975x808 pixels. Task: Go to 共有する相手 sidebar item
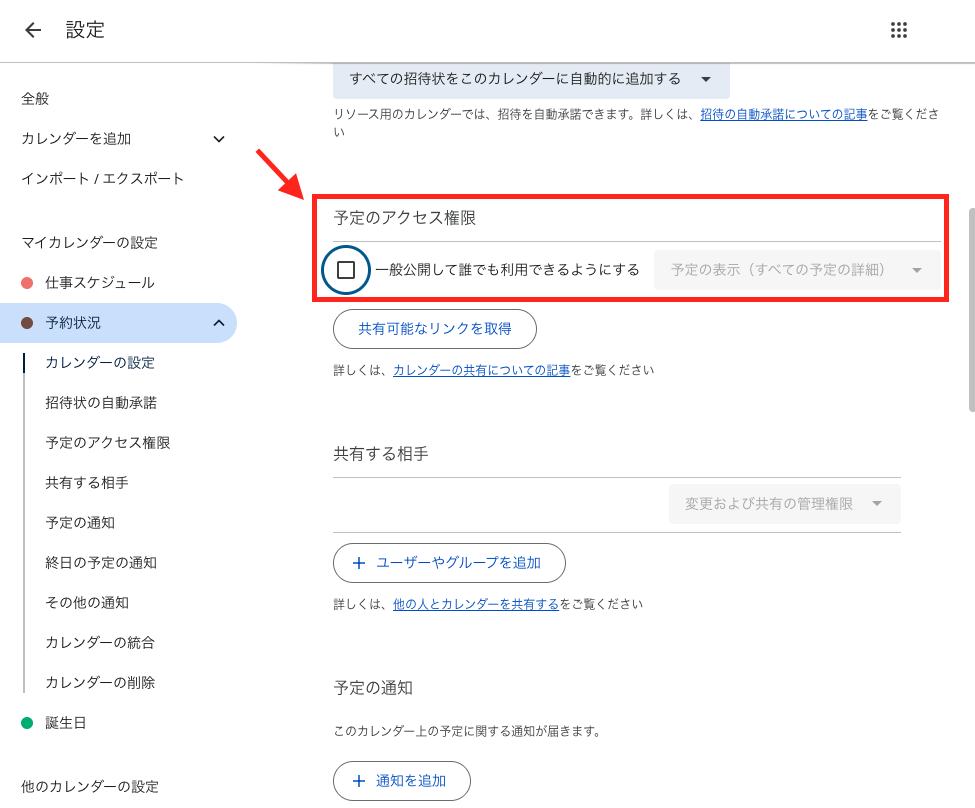coord(86,483)
